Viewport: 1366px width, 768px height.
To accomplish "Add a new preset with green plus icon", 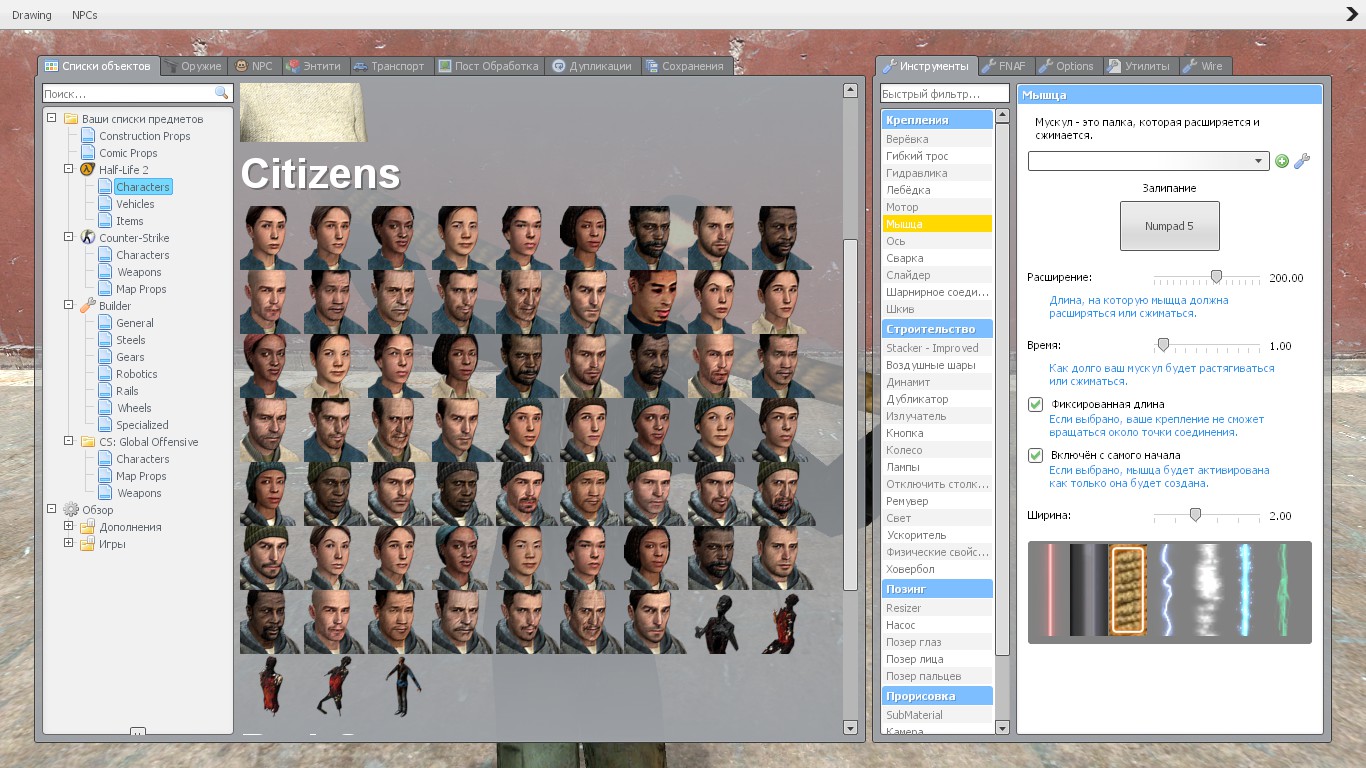I will click(x=1282, y=161).
